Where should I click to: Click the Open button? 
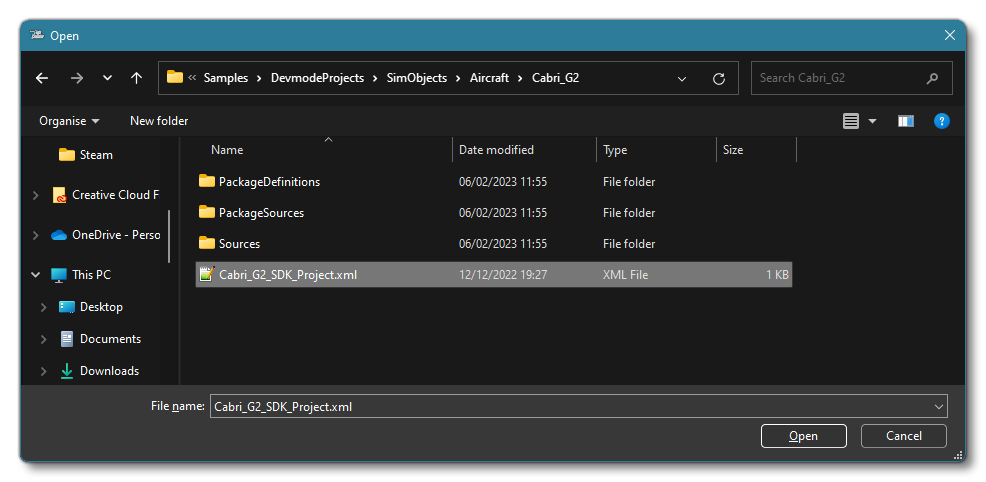point(803,436)
